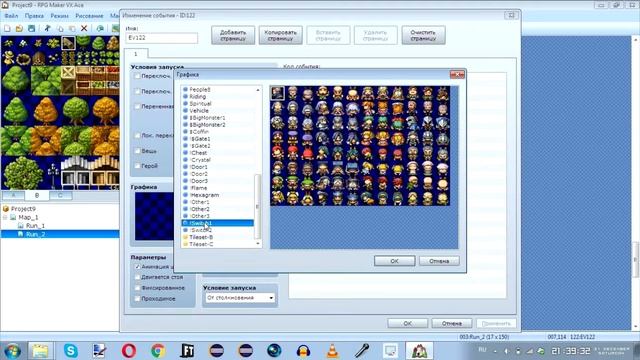Enable the Фиксированное checkbox
Viewport: 640px width, 360px height.
point(137,288)
